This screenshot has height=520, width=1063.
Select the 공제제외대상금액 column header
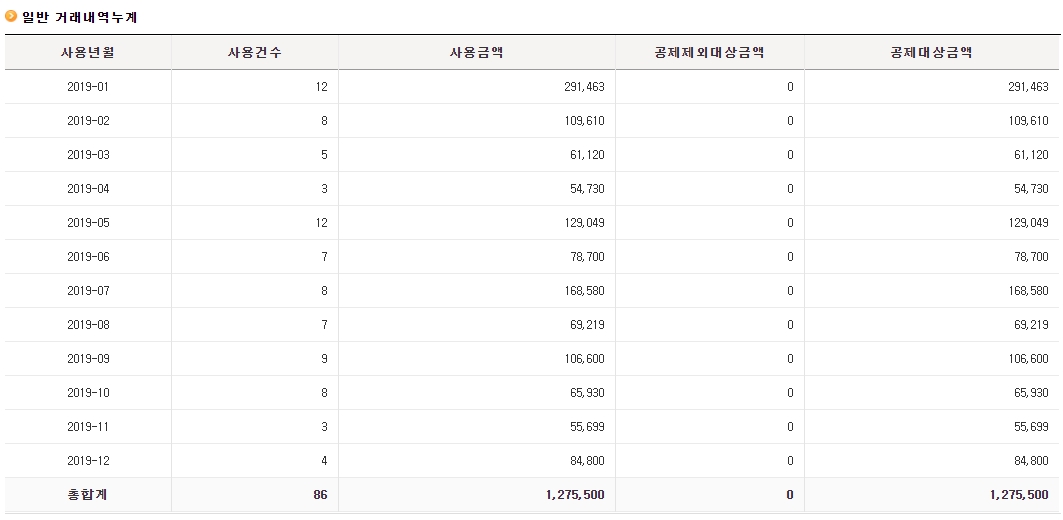(x=709, y=53)
